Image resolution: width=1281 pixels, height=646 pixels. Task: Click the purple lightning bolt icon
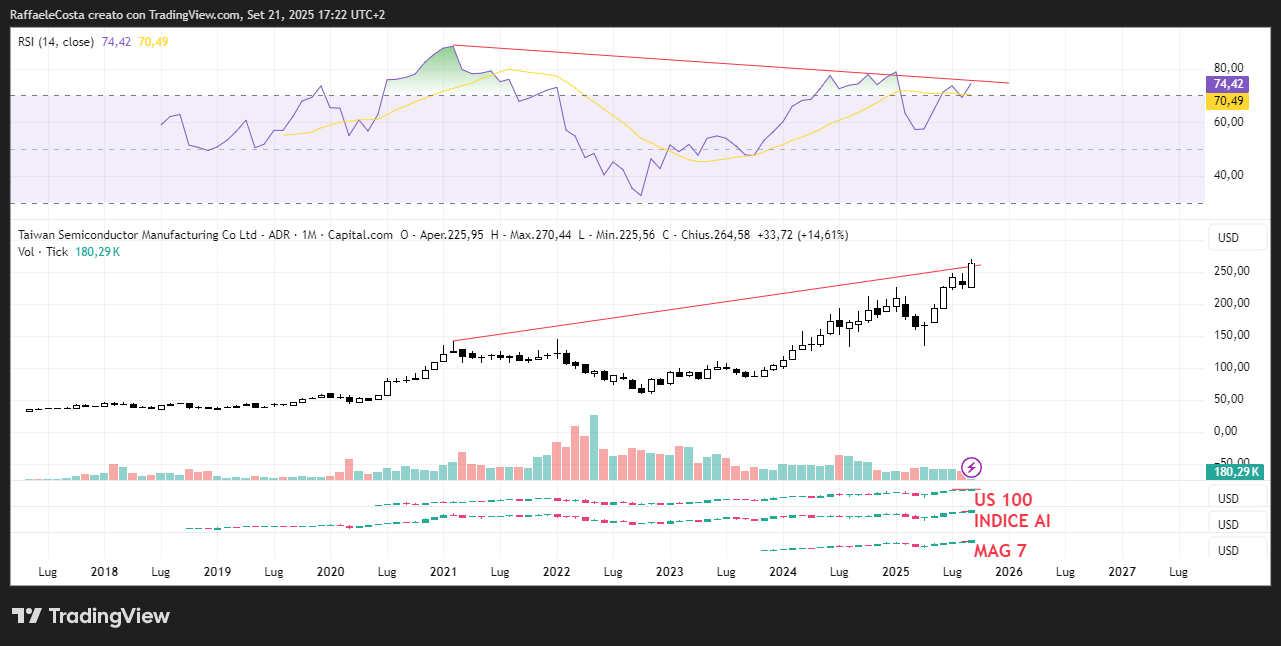click(x=971, y=467)
